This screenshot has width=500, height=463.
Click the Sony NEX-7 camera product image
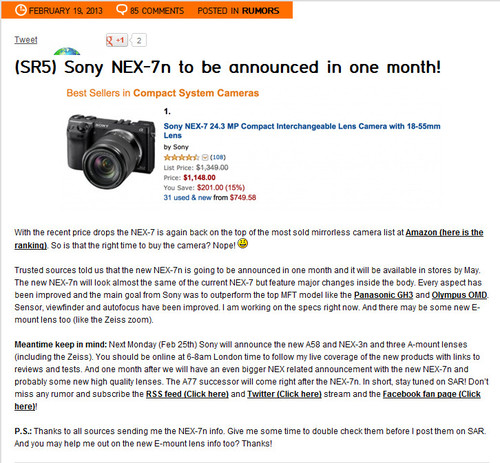click(x=111, y=152)
